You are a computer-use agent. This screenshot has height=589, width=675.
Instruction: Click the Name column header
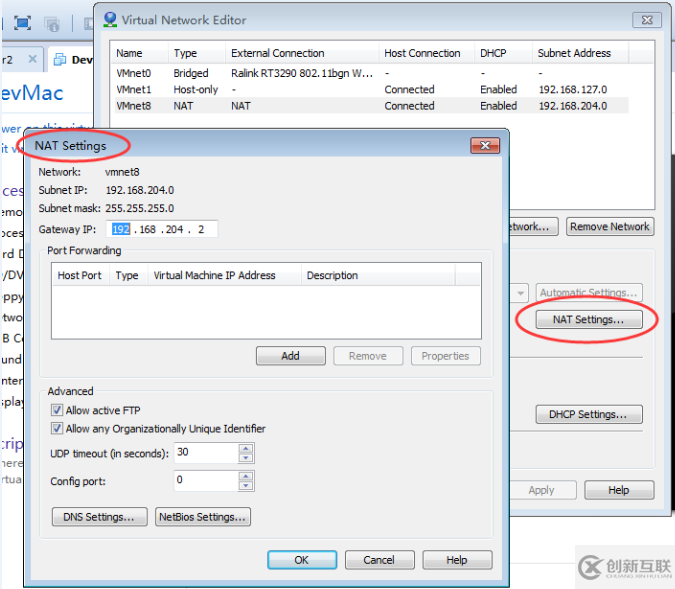click(139, 53)
